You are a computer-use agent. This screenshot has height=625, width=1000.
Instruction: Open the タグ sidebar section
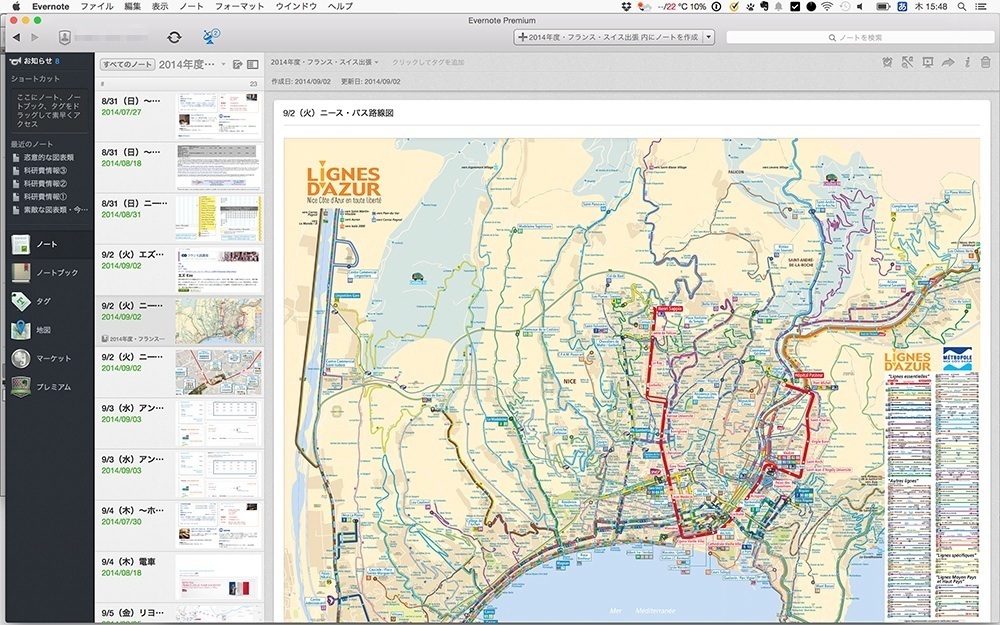tap(43, 301)
